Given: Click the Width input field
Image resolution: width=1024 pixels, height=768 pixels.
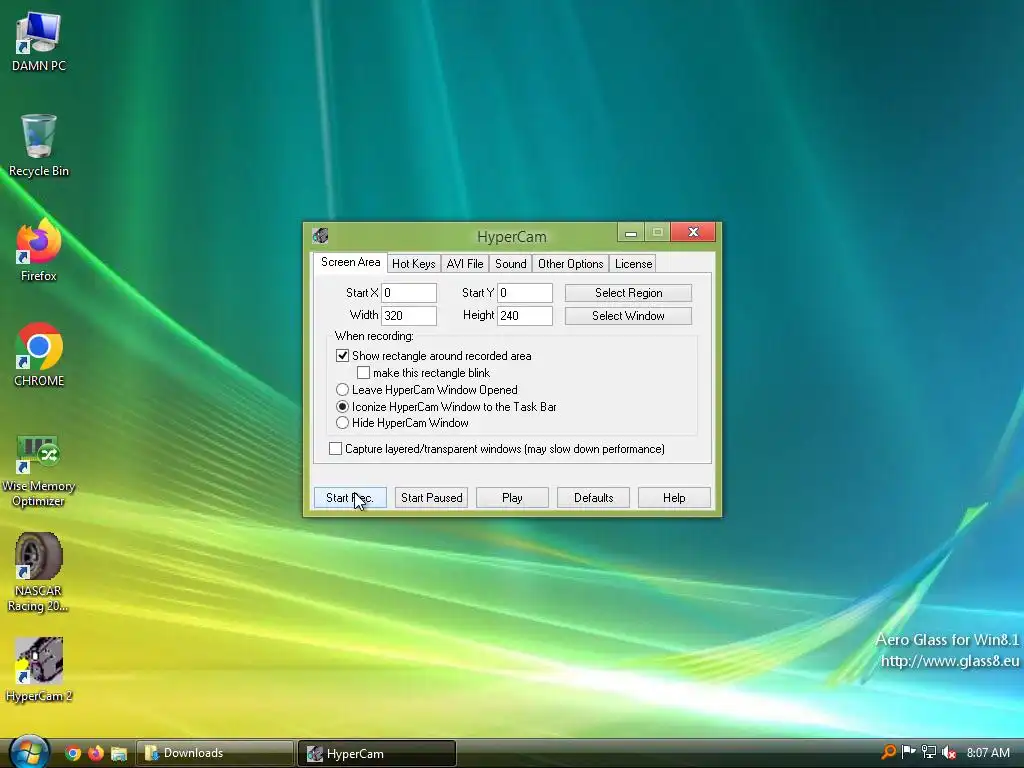Looking at the screenshot, I should (409, 316).
